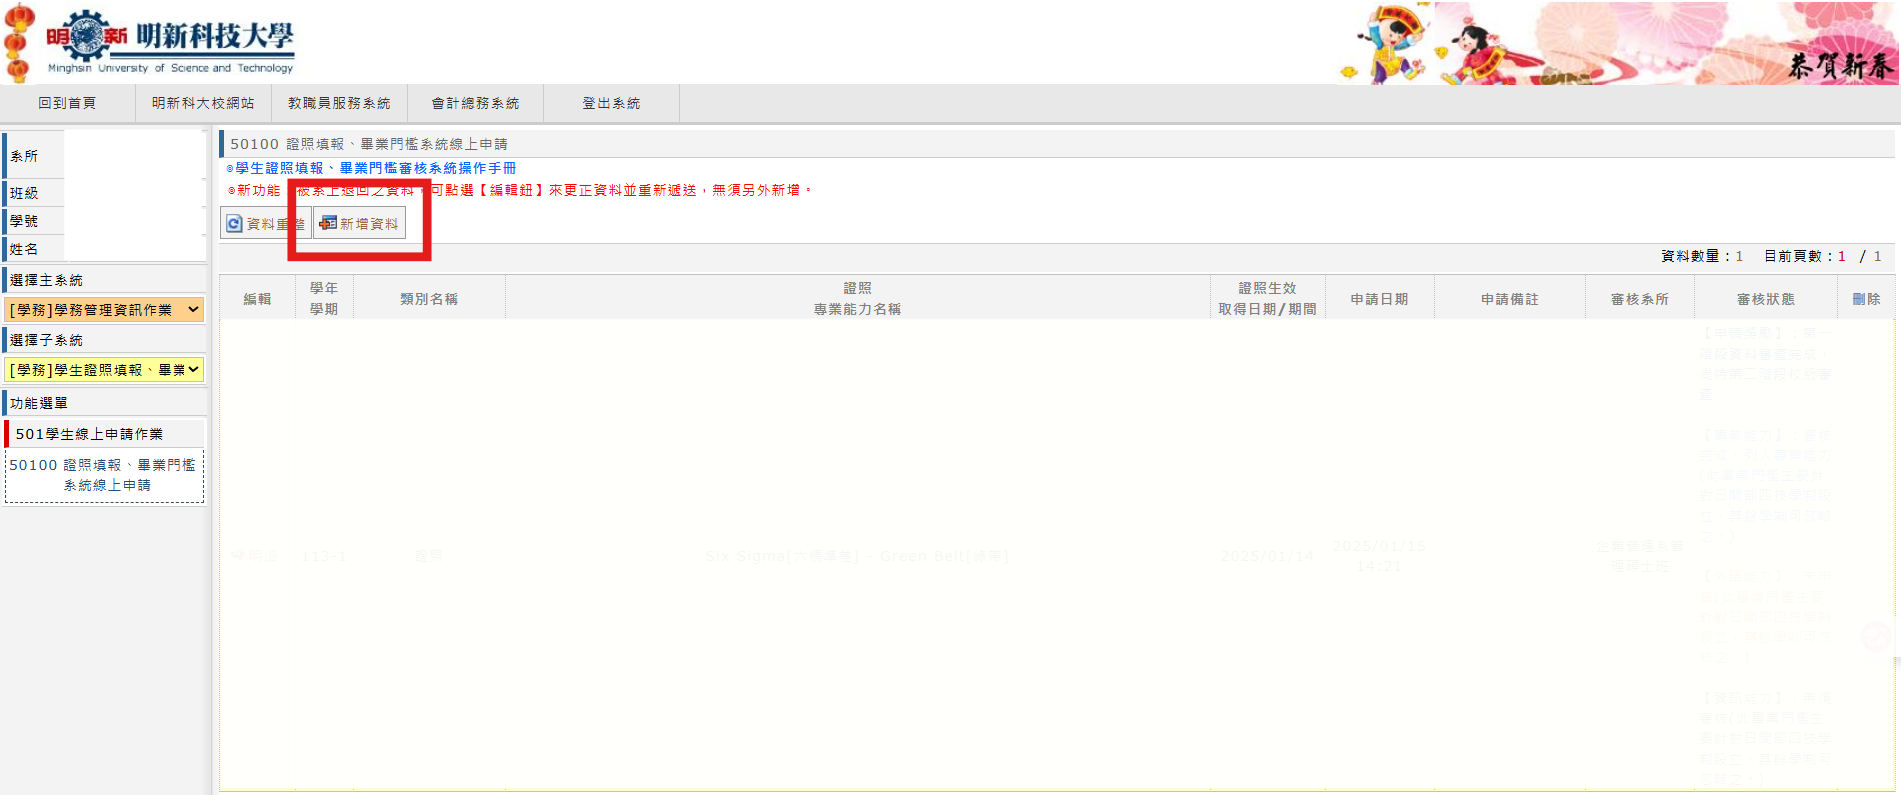Open the 會計總務系統 menu item
Image resolution: width=1901 pixels, height=795 pixels.
tap(475, 103)
